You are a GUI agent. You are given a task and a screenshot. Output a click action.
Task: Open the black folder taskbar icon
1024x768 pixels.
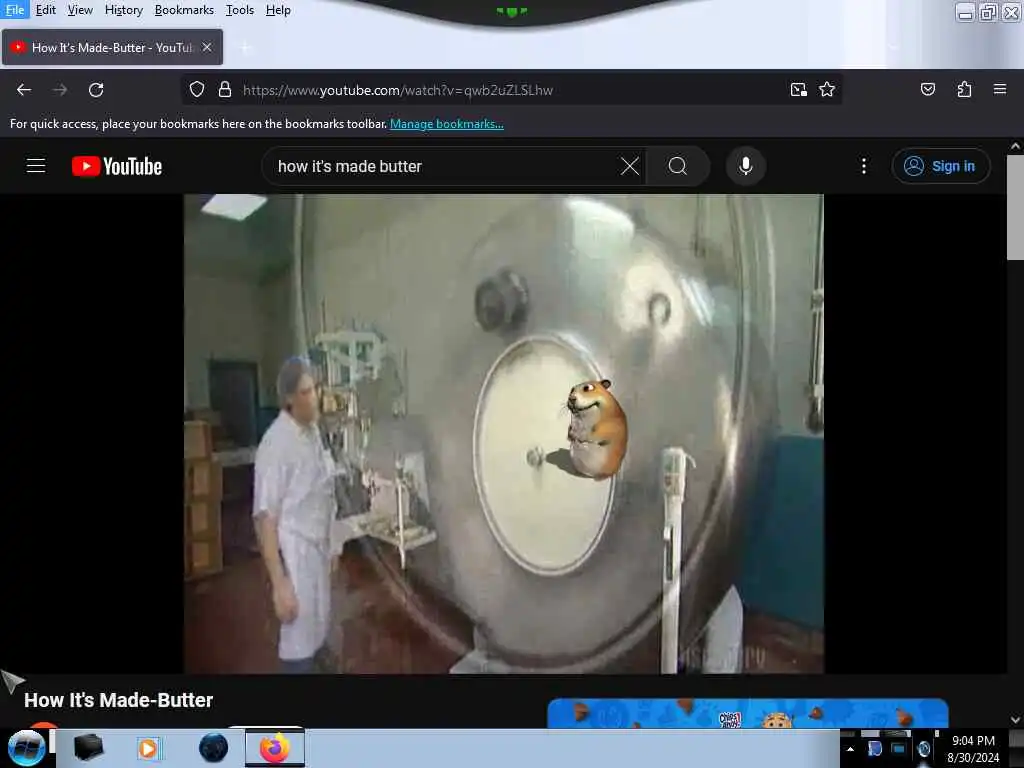[88, 748]
